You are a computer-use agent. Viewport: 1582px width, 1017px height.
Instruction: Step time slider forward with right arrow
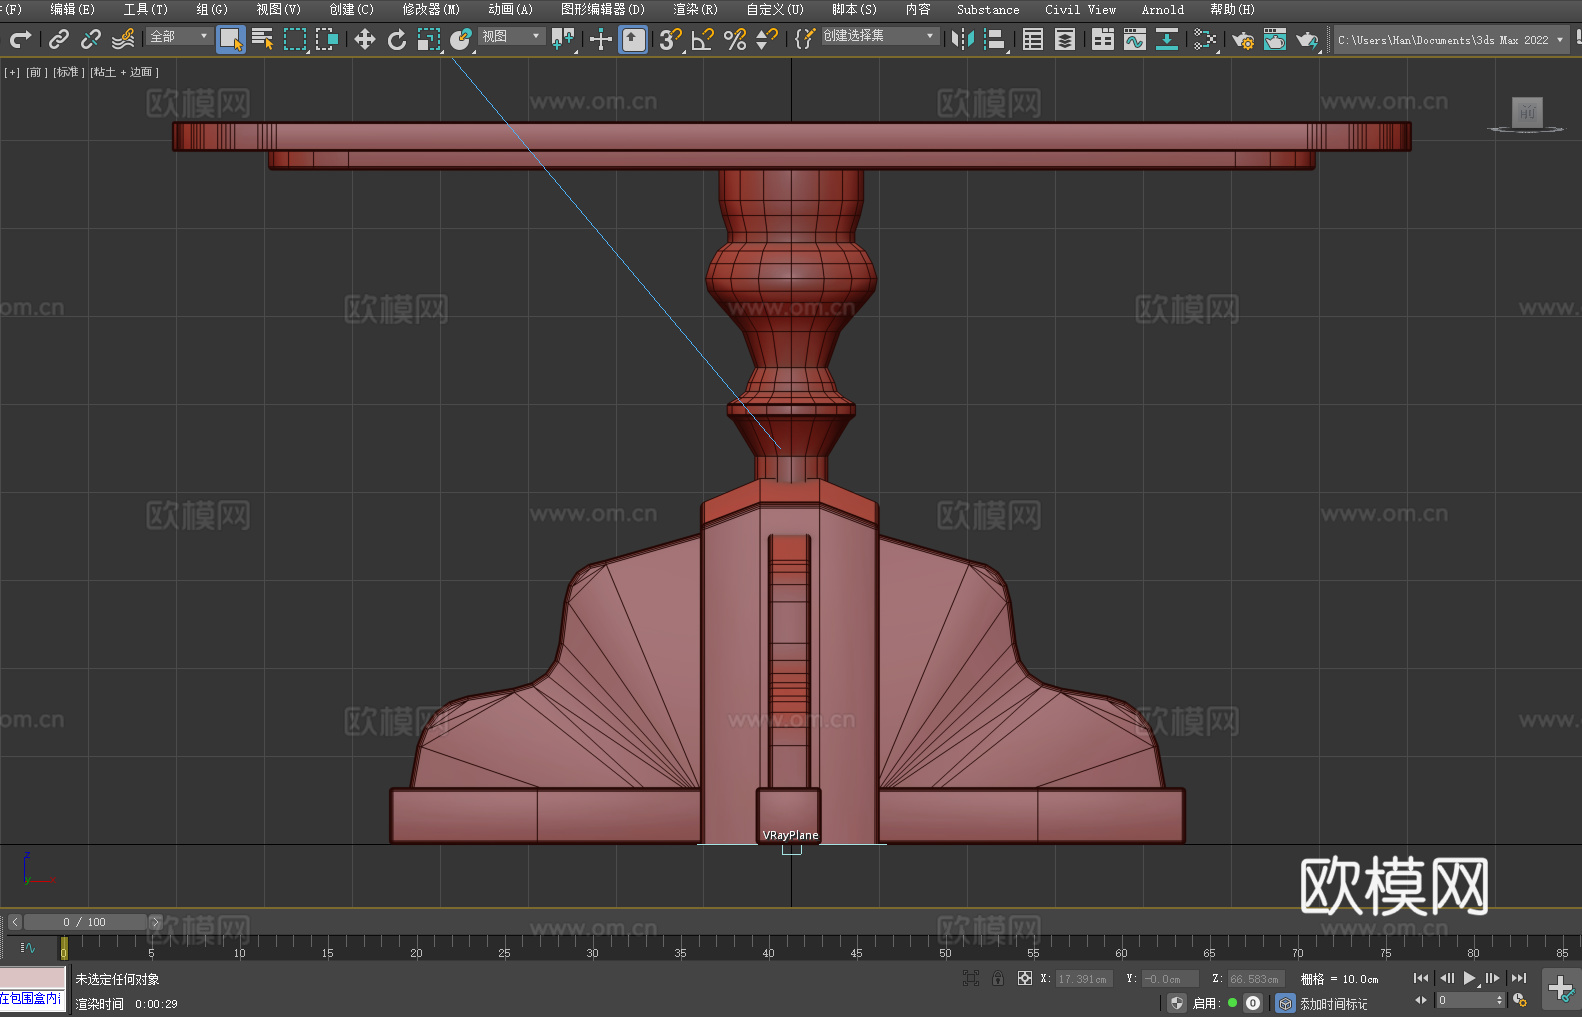(x=155, y=922)
